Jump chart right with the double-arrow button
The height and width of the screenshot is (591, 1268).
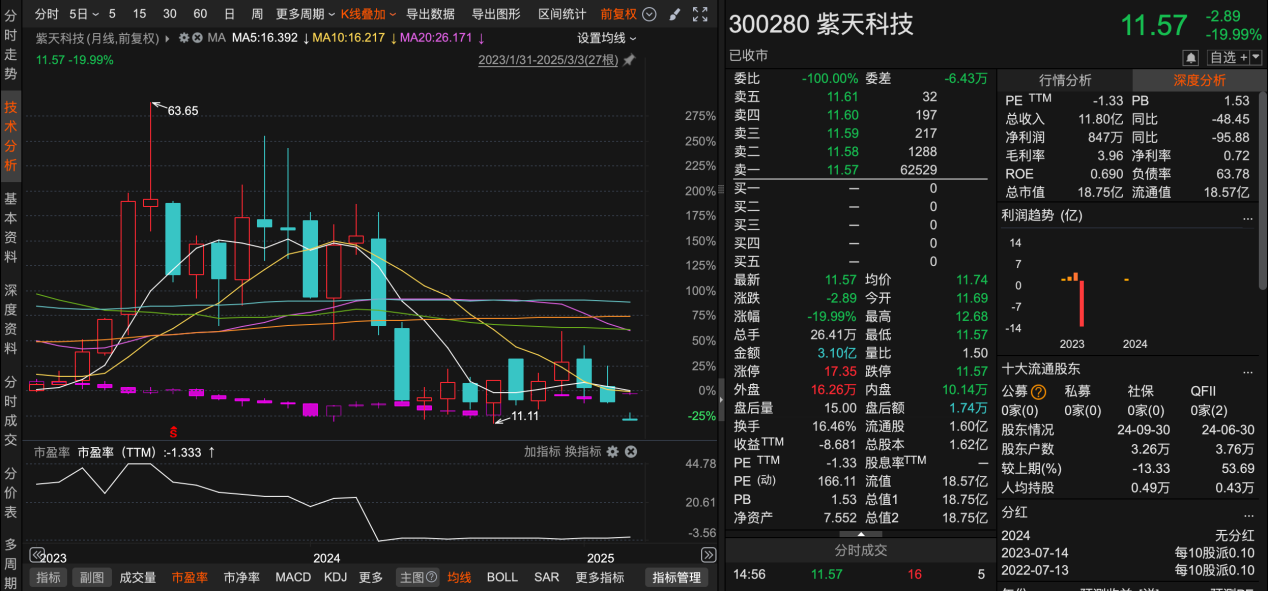(708, 555)
